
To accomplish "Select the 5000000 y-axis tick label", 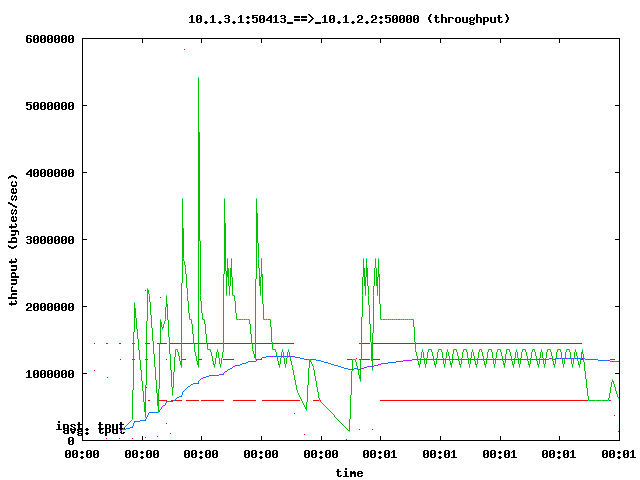I will (51, 106).
